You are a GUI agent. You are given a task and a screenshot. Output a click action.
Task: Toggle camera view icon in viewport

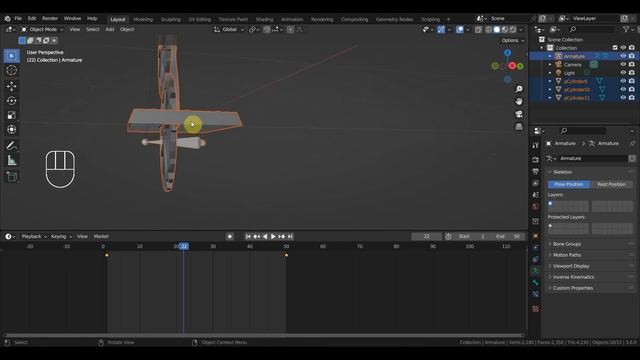tap(519, 114)
